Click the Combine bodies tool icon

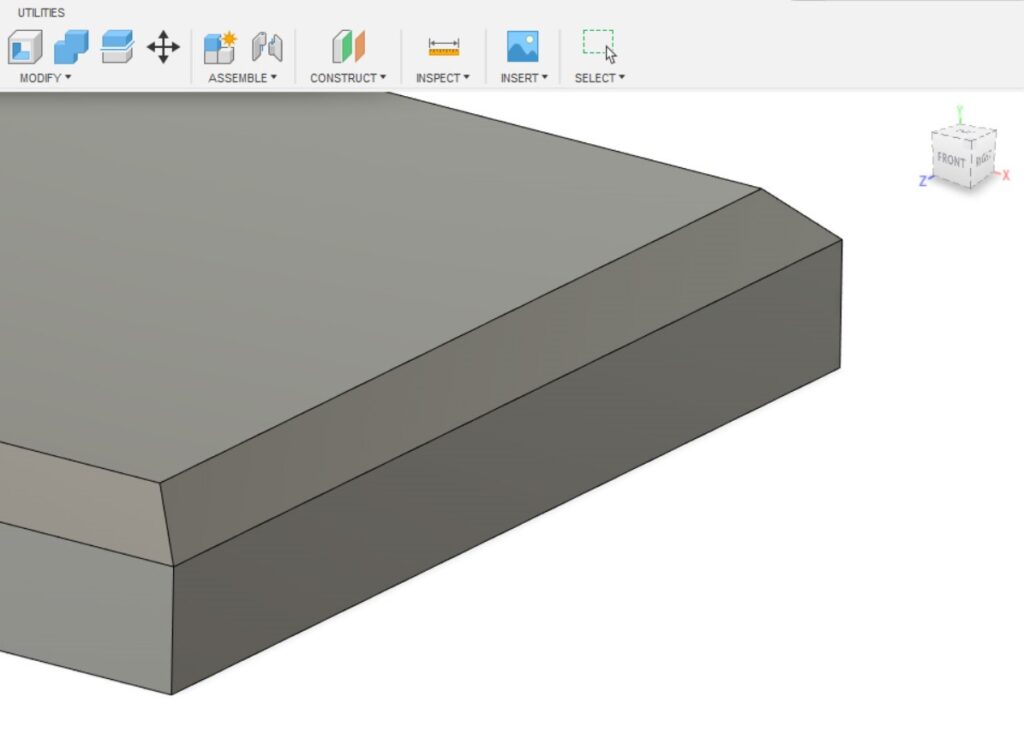(71, 47)
